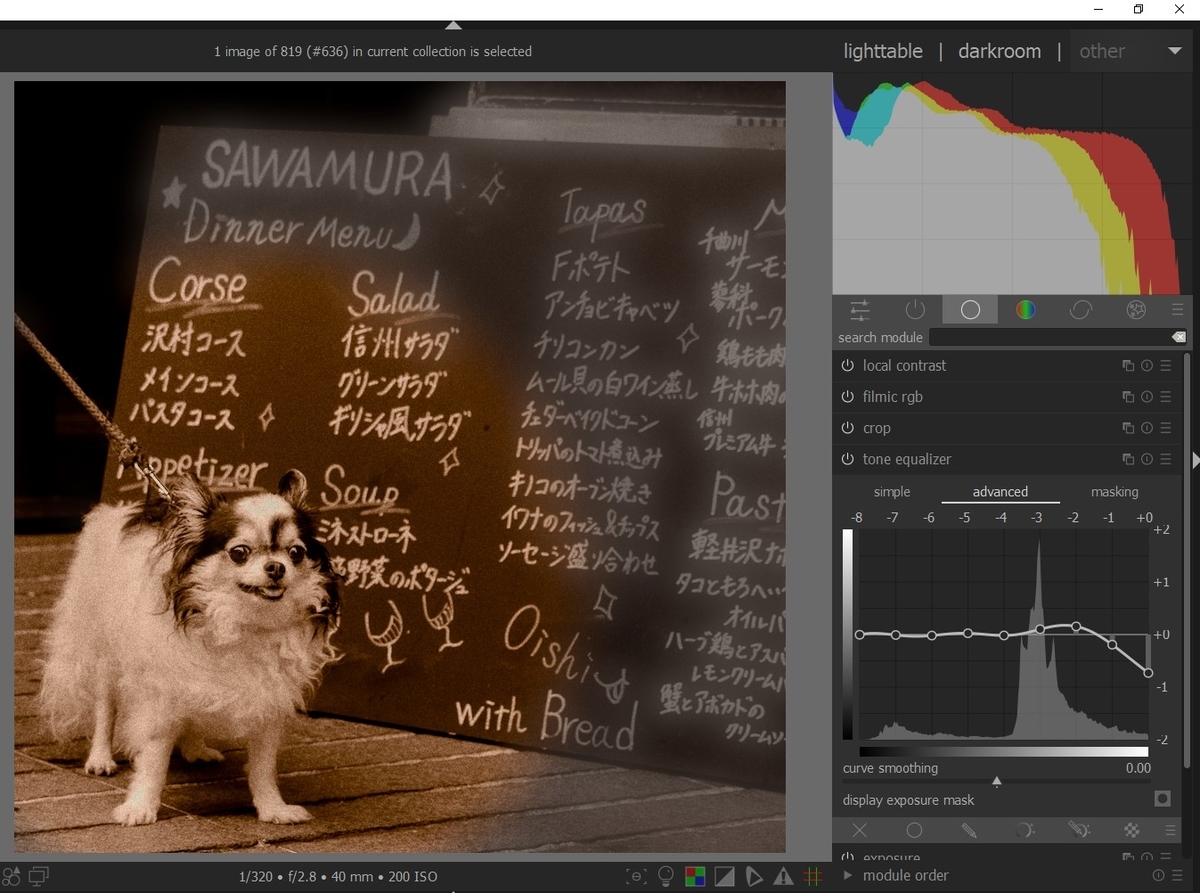The width and height of the screenshot is (1200, 893).
Task: Expand the module order section
Action: [x=849, y=875]
